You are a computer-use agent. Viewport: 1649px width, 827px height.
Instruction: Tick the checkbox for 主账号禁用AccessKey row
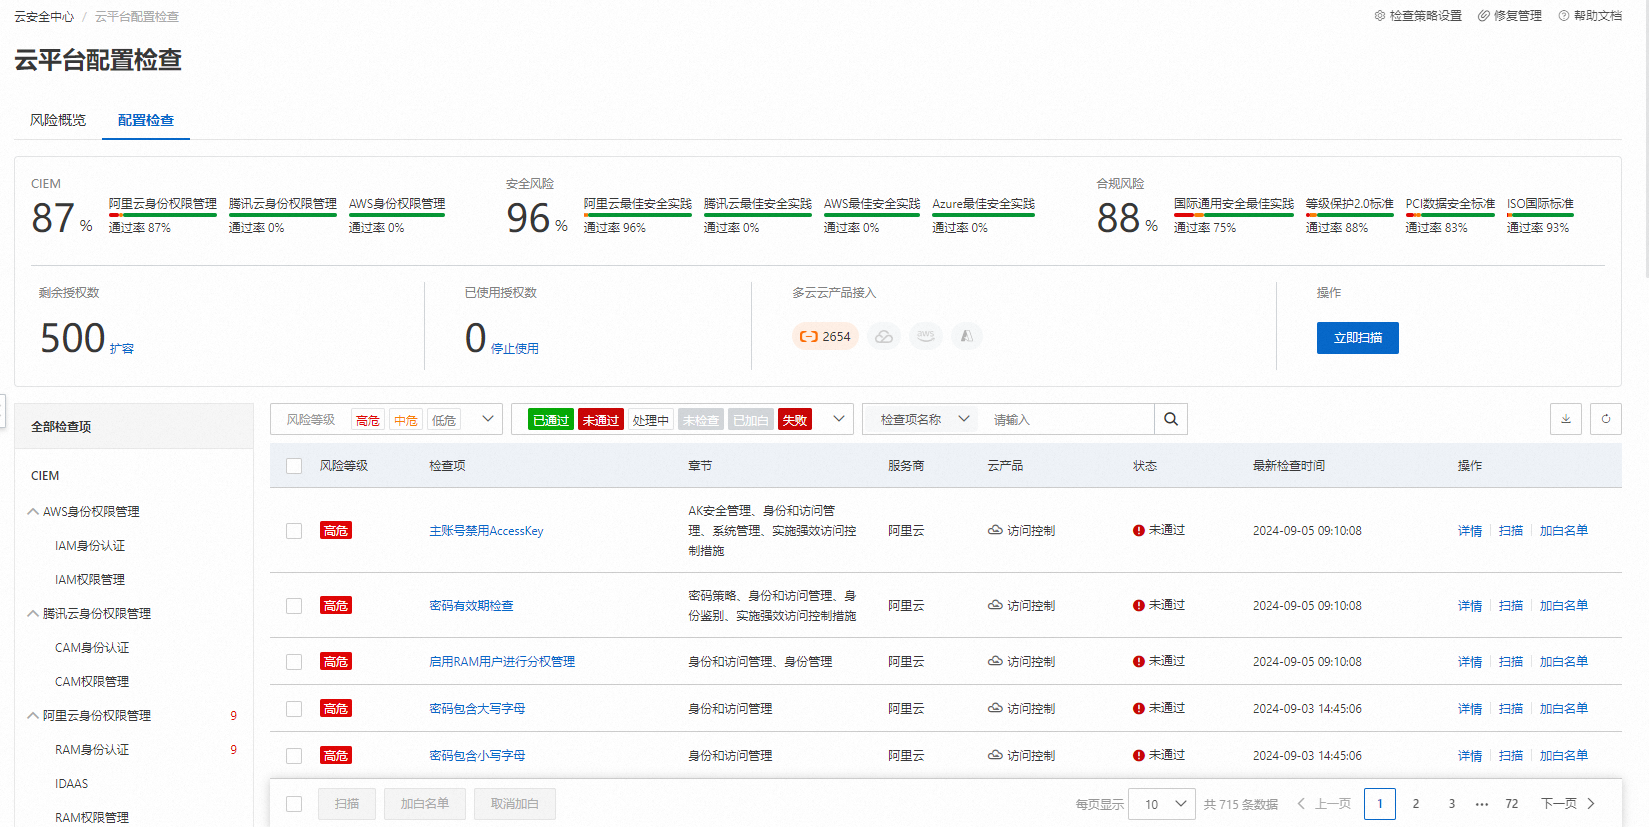[x=294, y=531]
